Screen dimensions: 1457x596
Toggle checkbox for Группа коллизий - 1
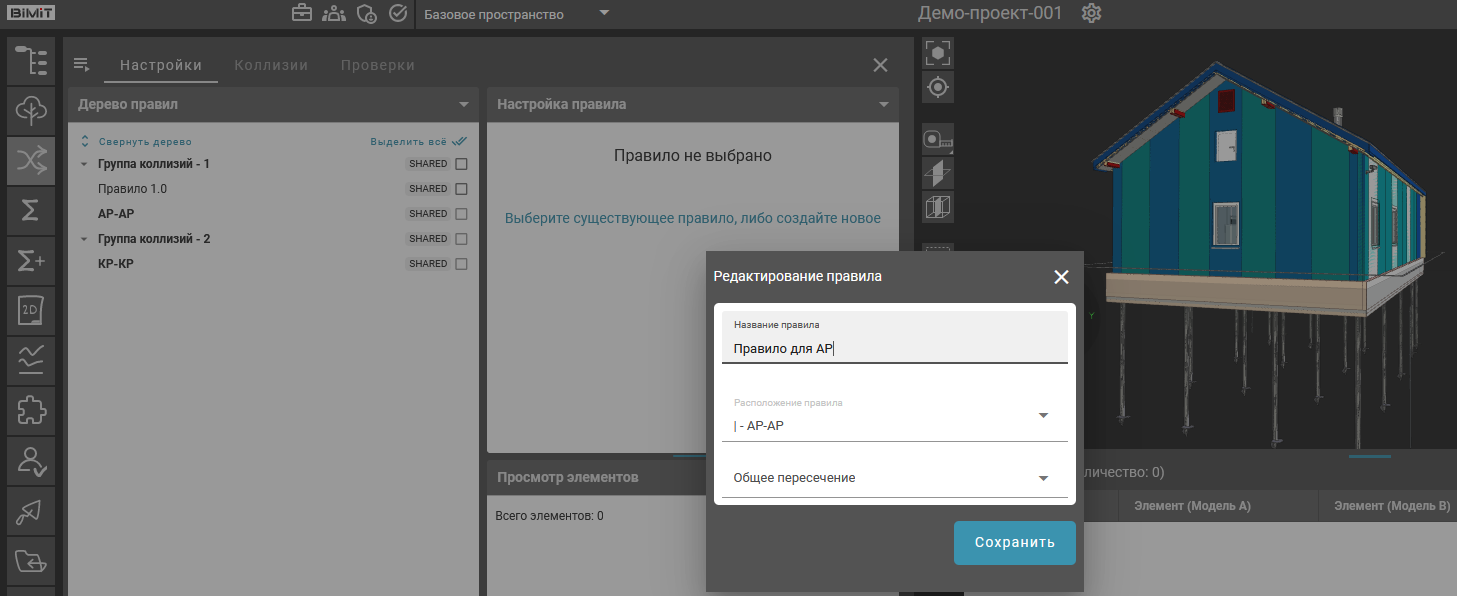point(461,164)
